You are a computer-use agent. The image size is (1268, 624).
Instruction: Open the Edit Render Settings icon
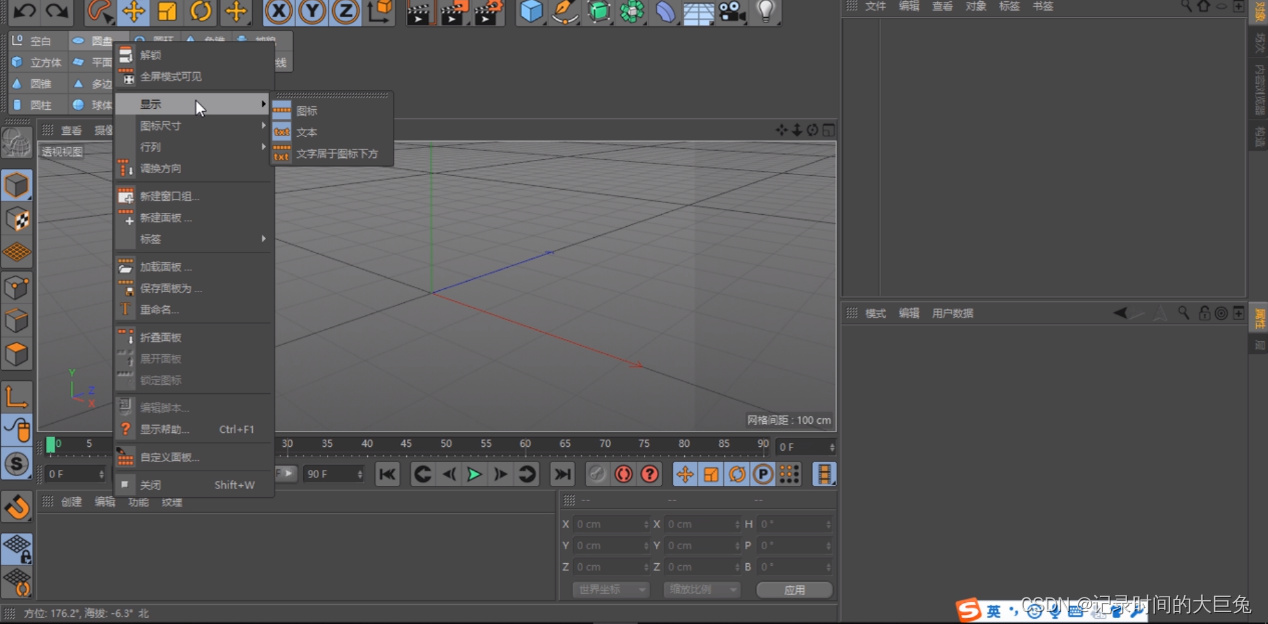coord(487,12)
